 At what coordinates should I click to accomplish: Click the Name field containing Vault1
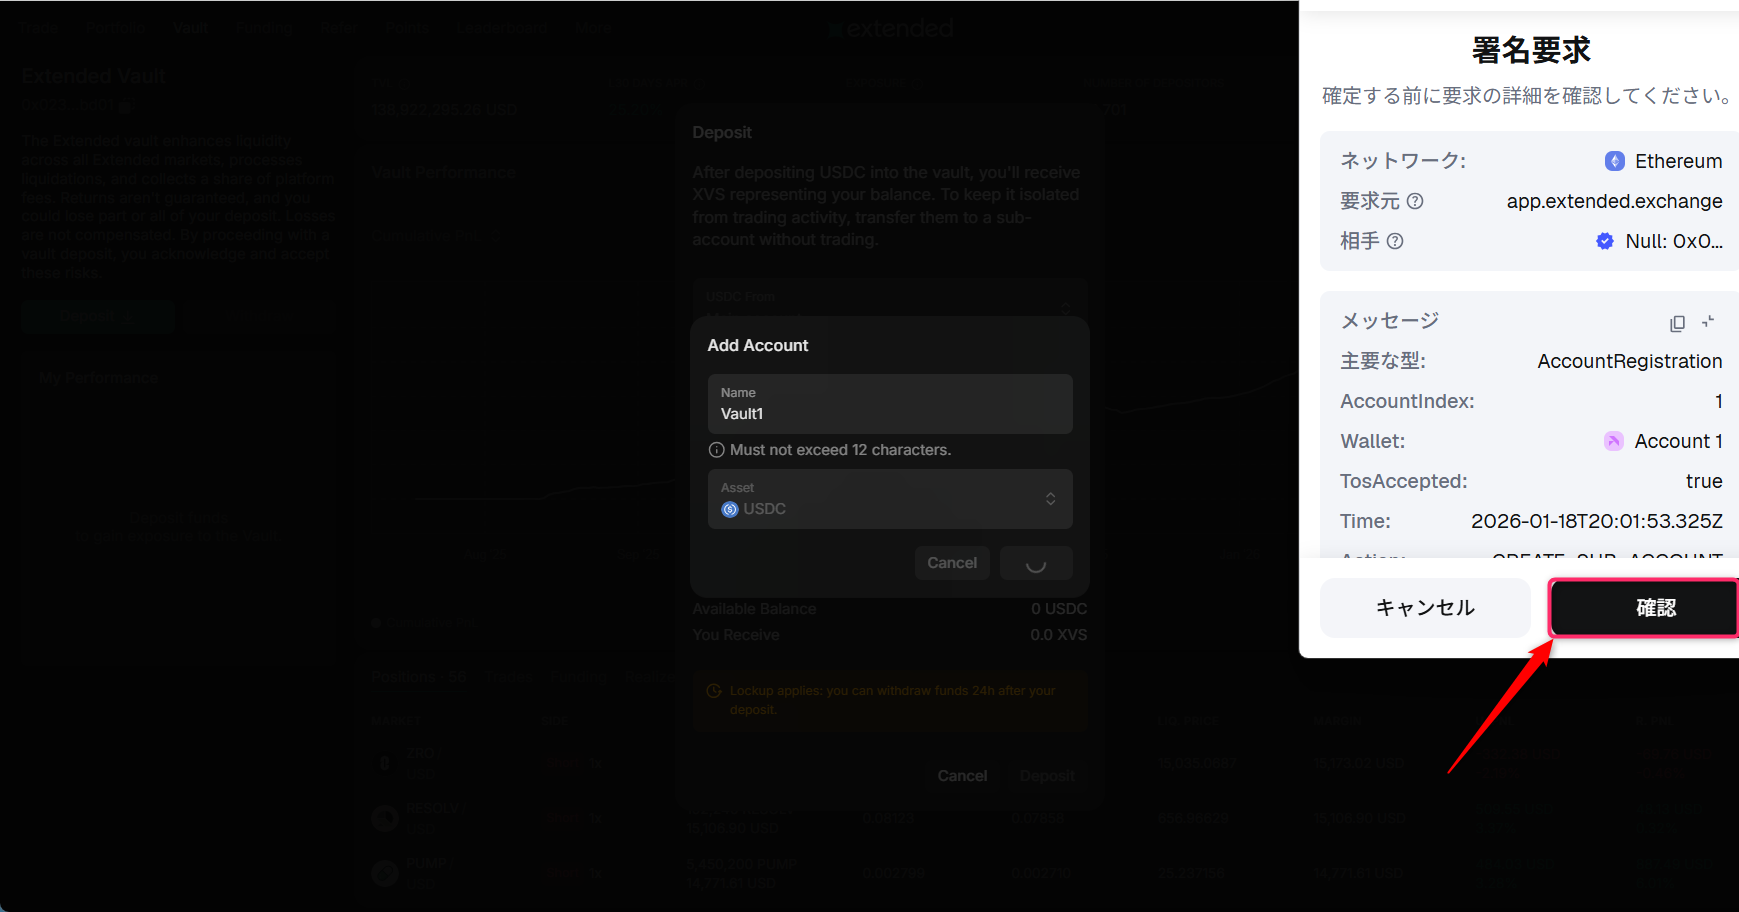coord(889,404)
